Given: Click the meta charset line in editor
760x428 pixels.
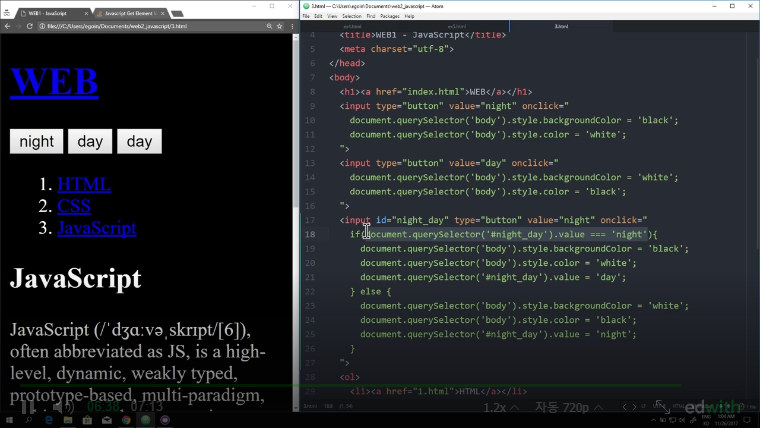Looking at the screenshot, I should (x=396, y=49).
